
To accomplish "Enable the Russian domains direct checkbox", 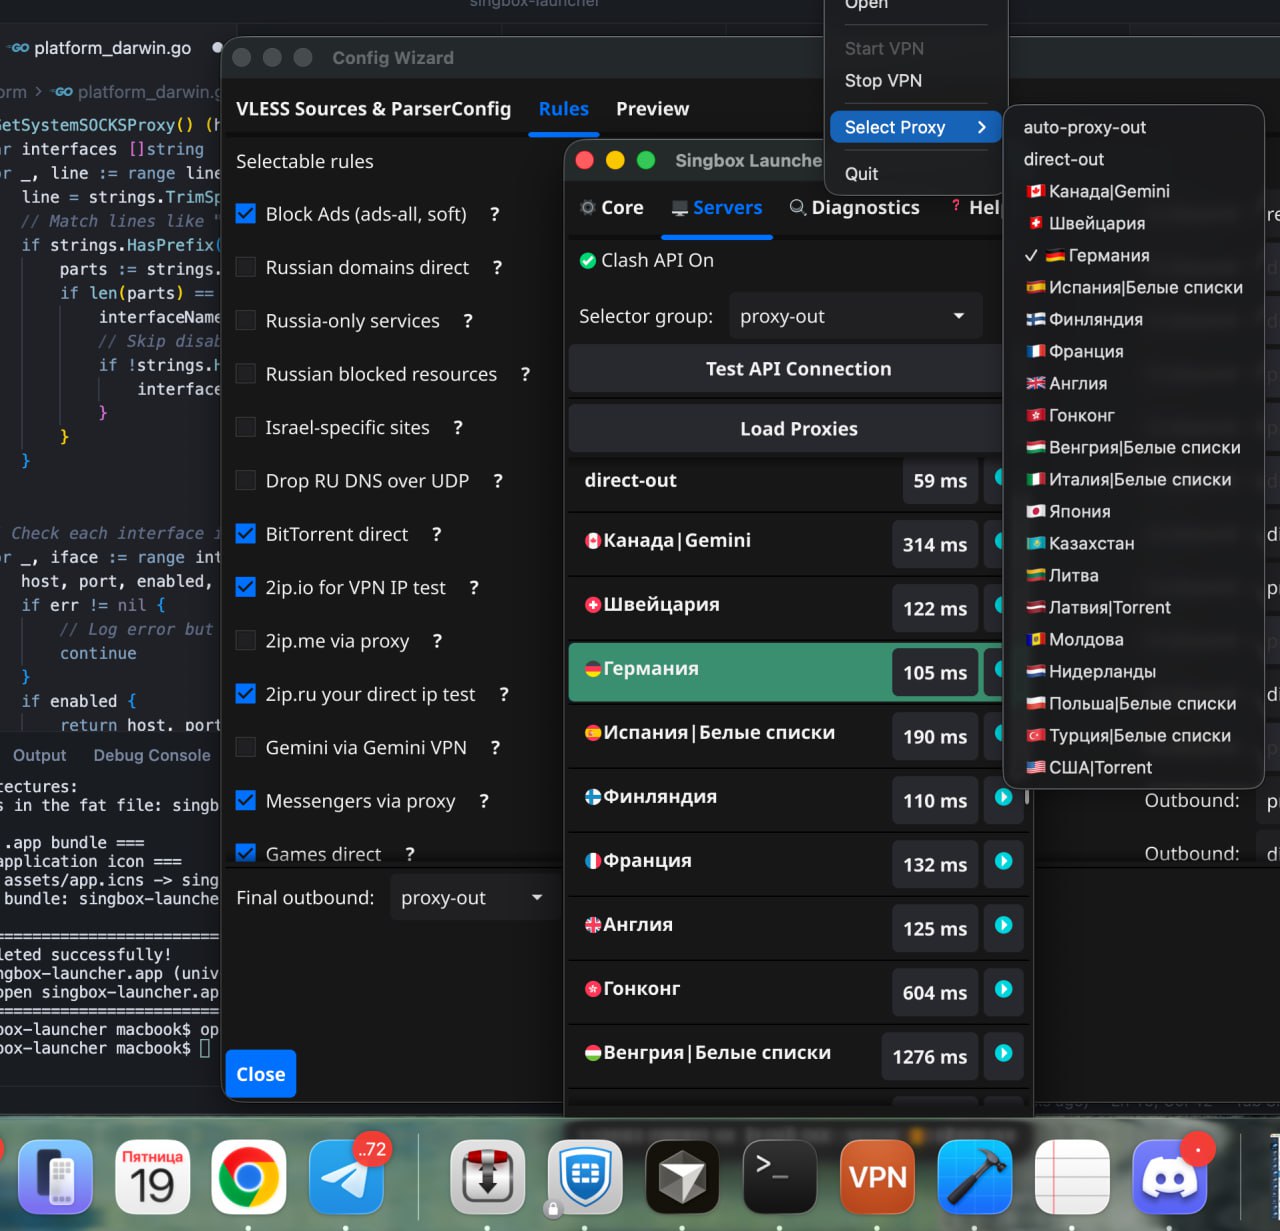I will 245,267.
